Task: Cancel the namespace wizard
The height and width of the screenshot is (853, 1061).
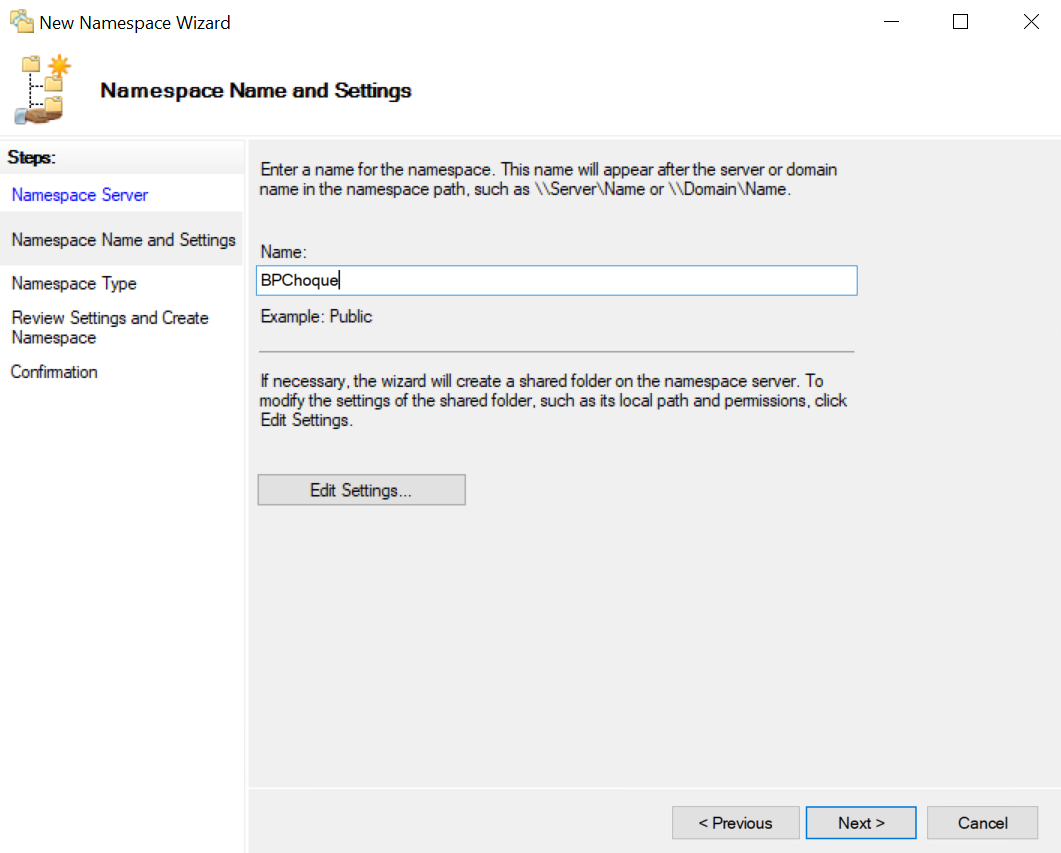Action: [982, 823]
